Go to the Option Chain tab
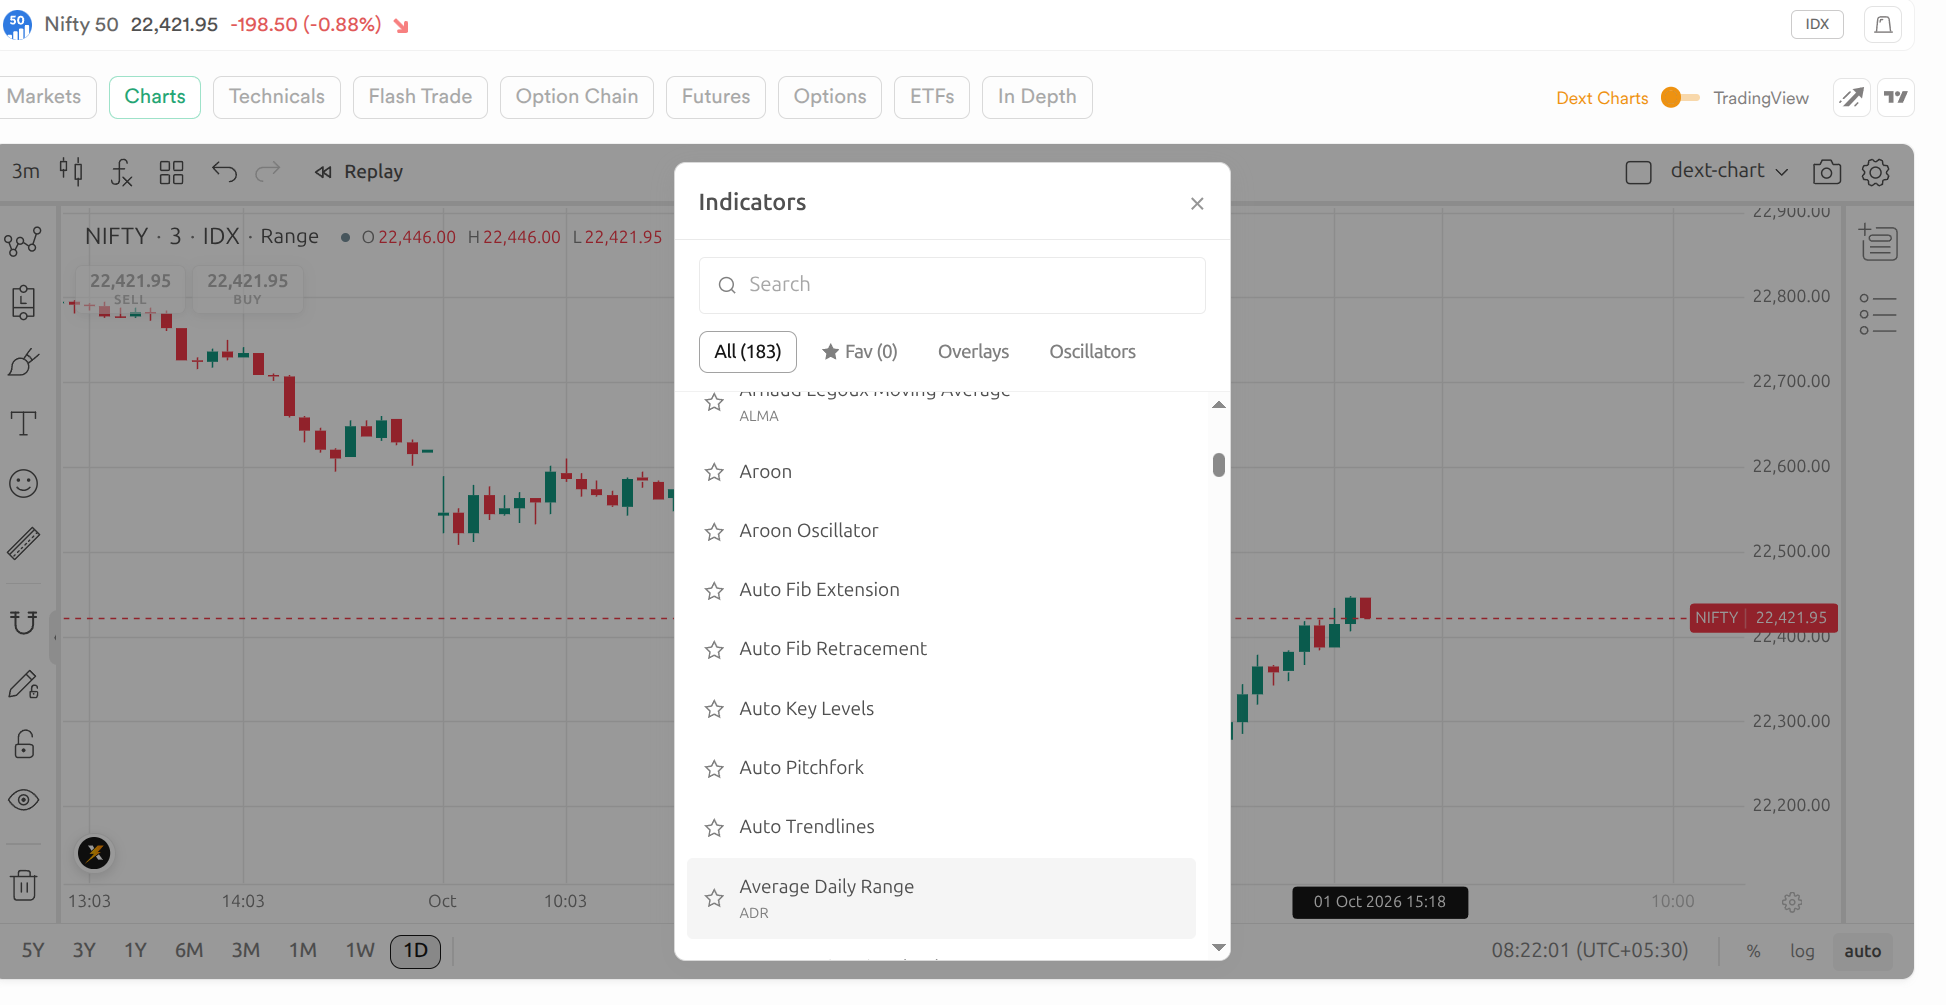 coord(577,97)
